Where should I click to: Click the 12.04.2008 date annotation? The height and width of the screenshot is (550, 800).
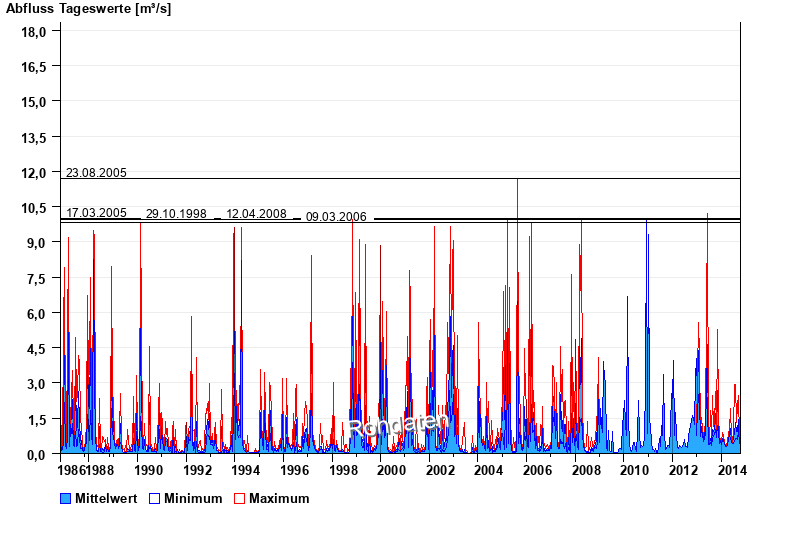coord(256,214)
